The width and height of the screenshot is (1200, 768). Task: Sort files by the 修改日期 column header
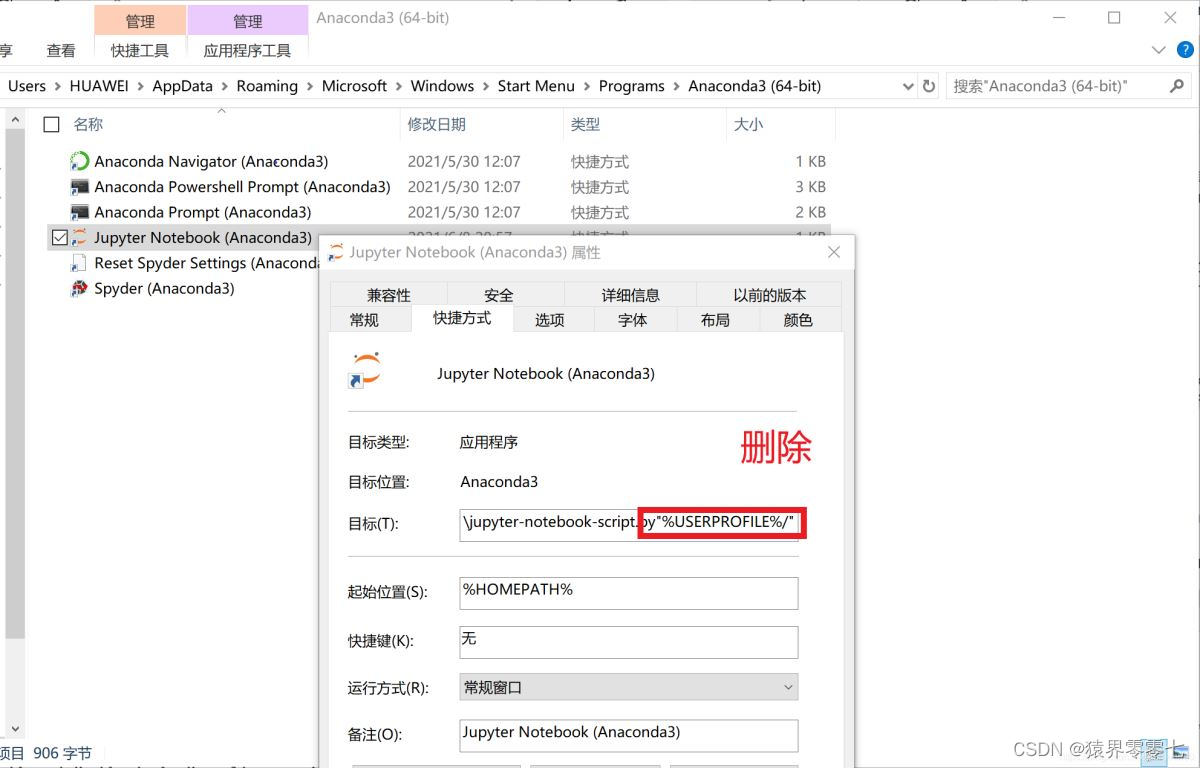click(x=437, y=125)
